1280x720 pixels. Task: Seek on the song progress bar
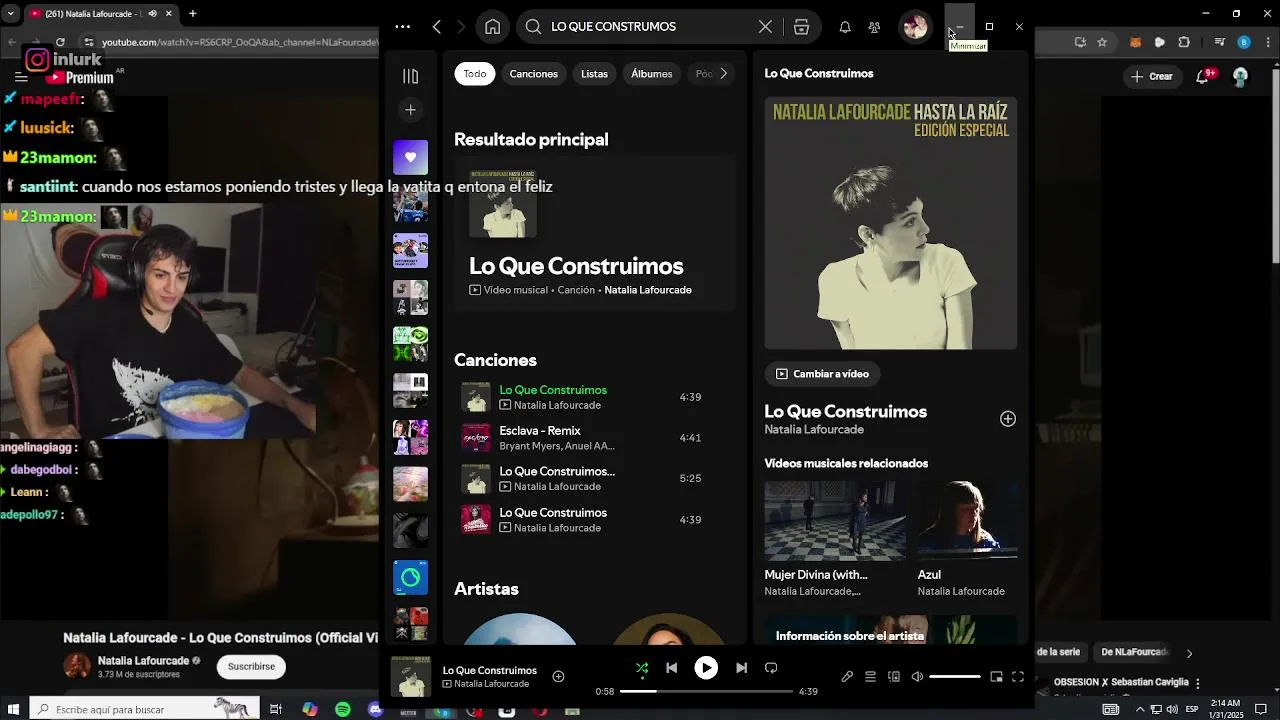pos(706,691)
